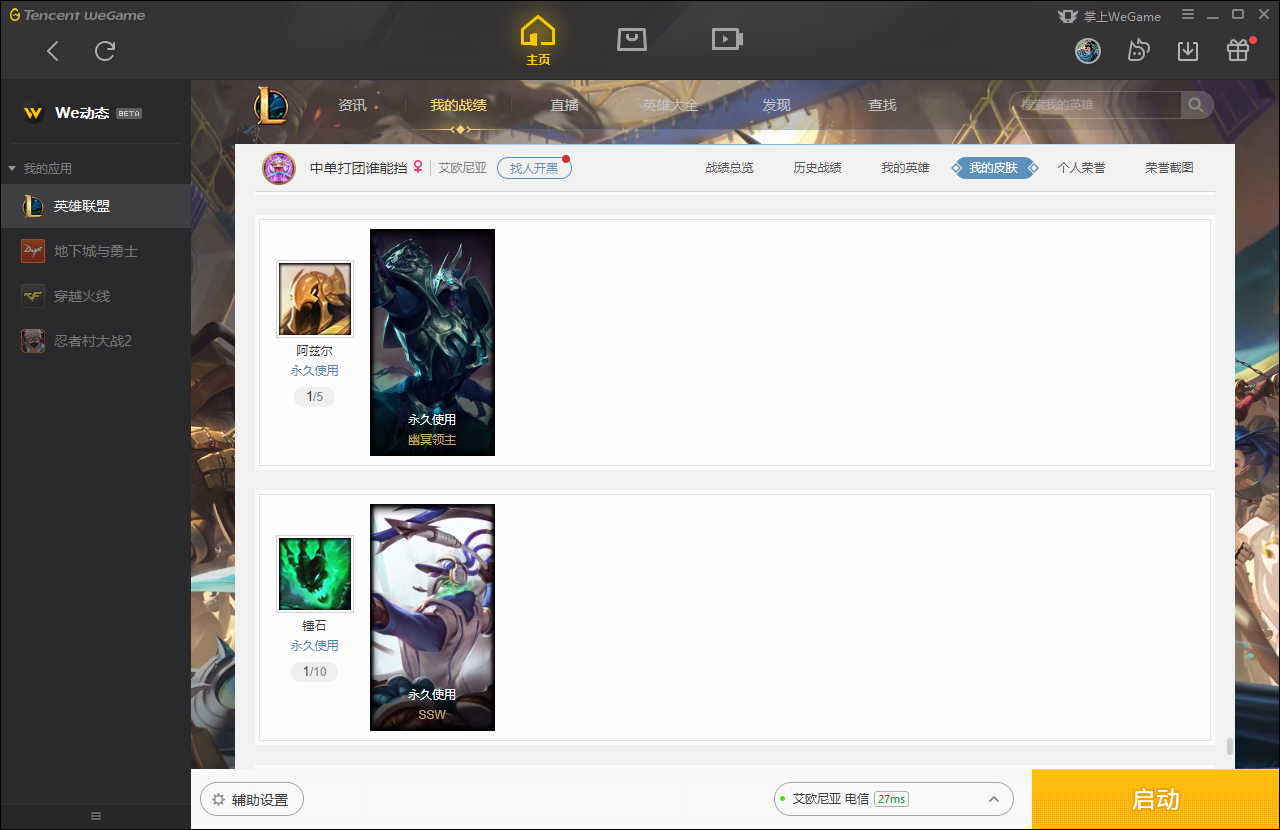
Task: Switch to 战绩总览 sub-tab
Action: point(730,168)
